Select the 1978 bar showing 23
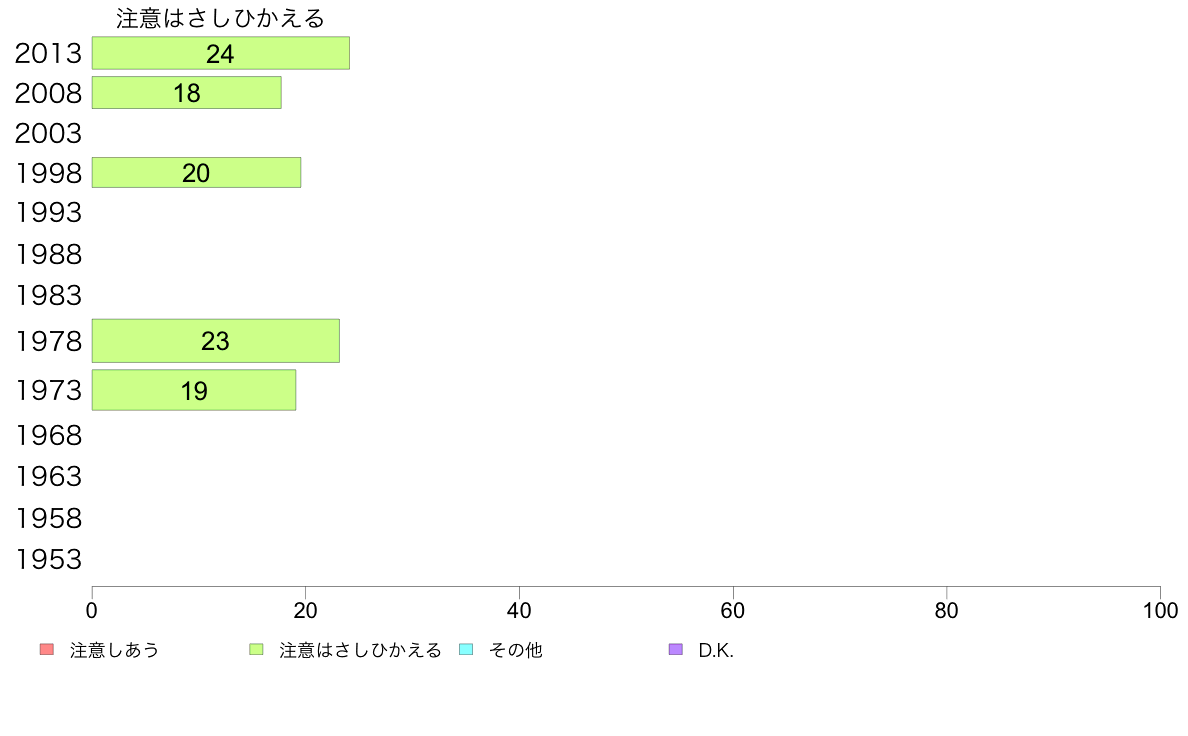This screenshot has height=736, width=1188. [x=216, y=341]
